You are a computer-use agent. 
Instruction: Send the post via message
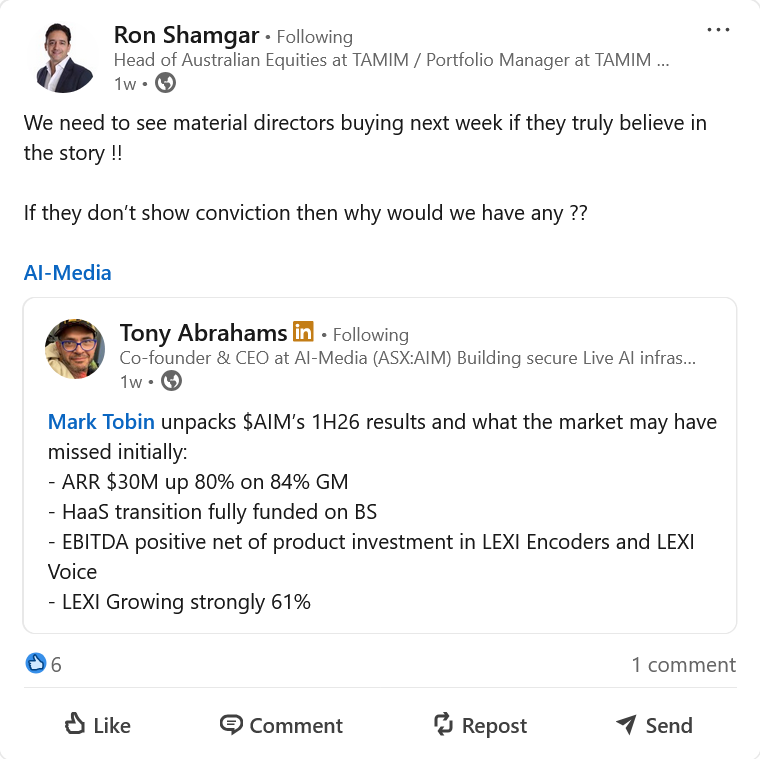(654, 725)
